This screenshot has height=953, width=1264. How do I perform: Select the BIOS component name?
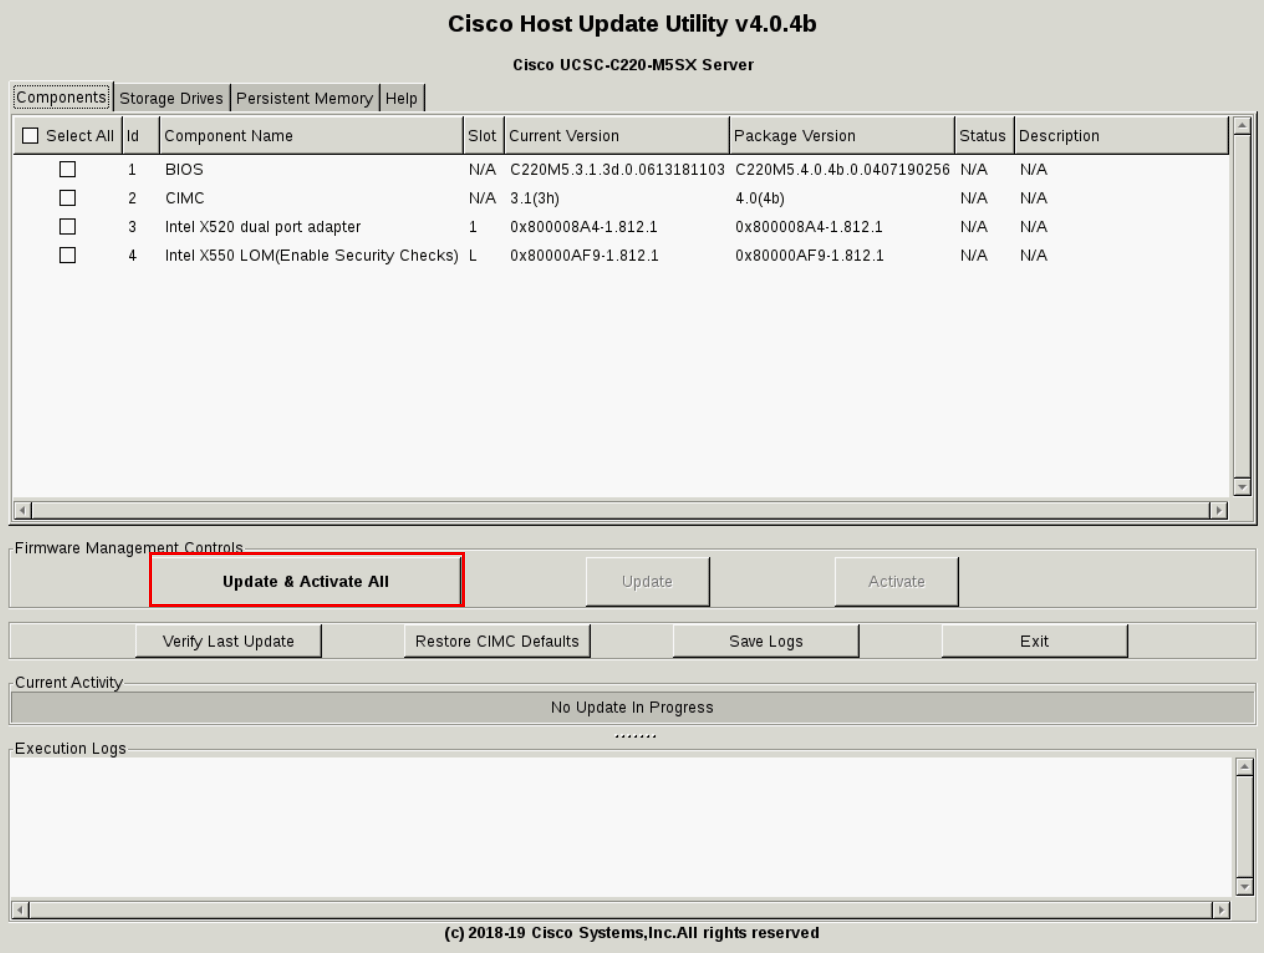tap(184, 169)
